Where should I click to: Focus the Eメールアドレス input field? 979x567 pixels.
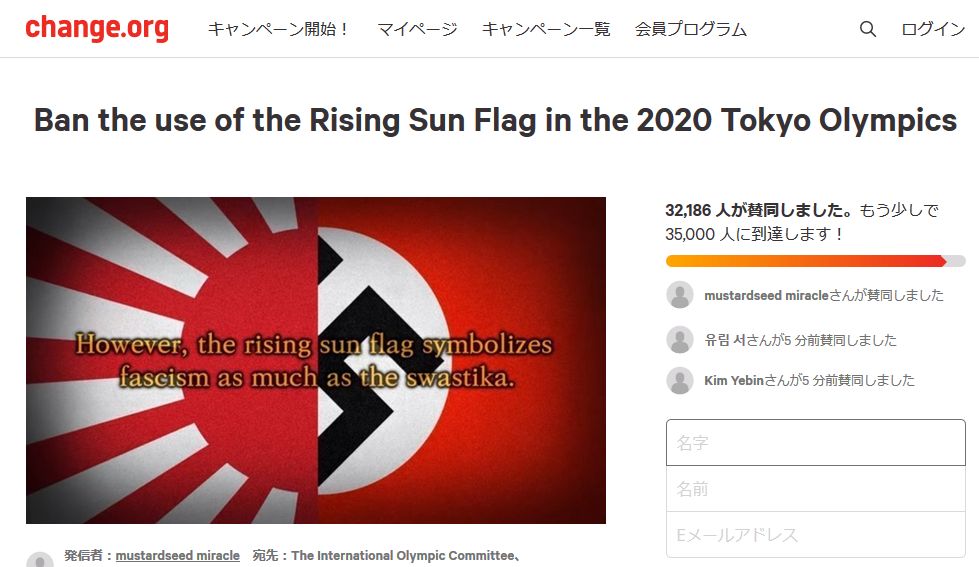815,535
